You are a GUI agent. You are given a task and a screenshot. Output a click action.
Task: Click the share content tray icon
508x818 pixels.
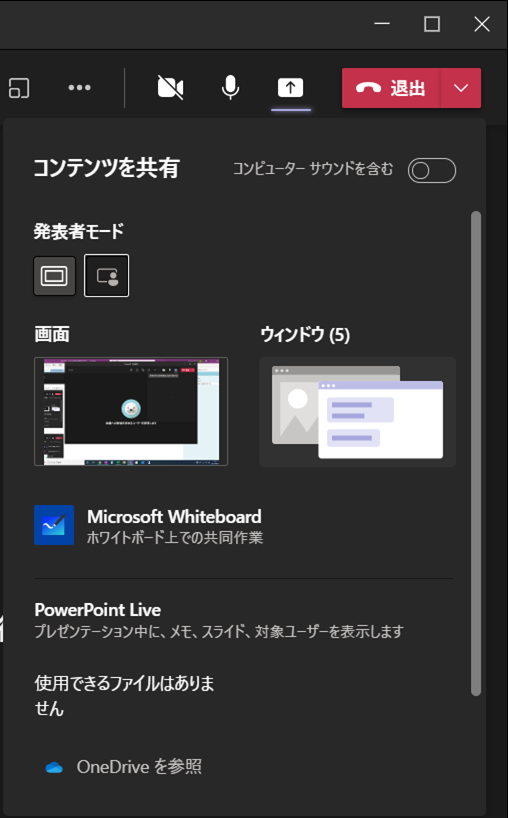coord(291,88)
